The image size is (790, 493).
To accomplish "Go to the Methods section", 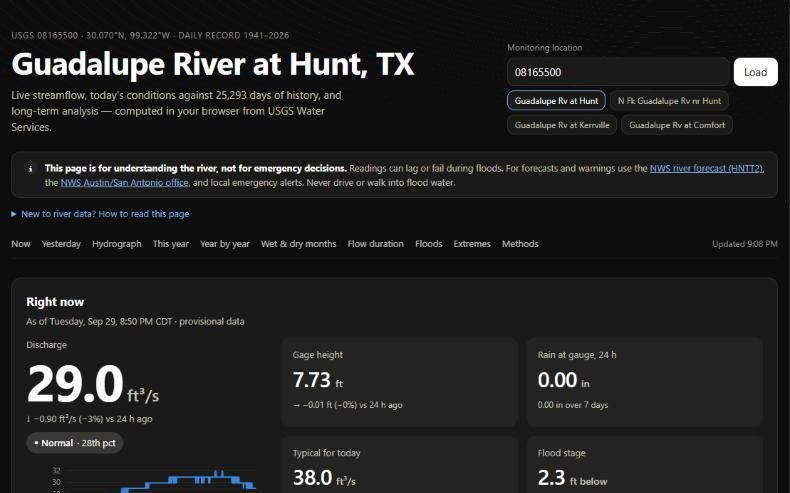I will click(520, 244).
